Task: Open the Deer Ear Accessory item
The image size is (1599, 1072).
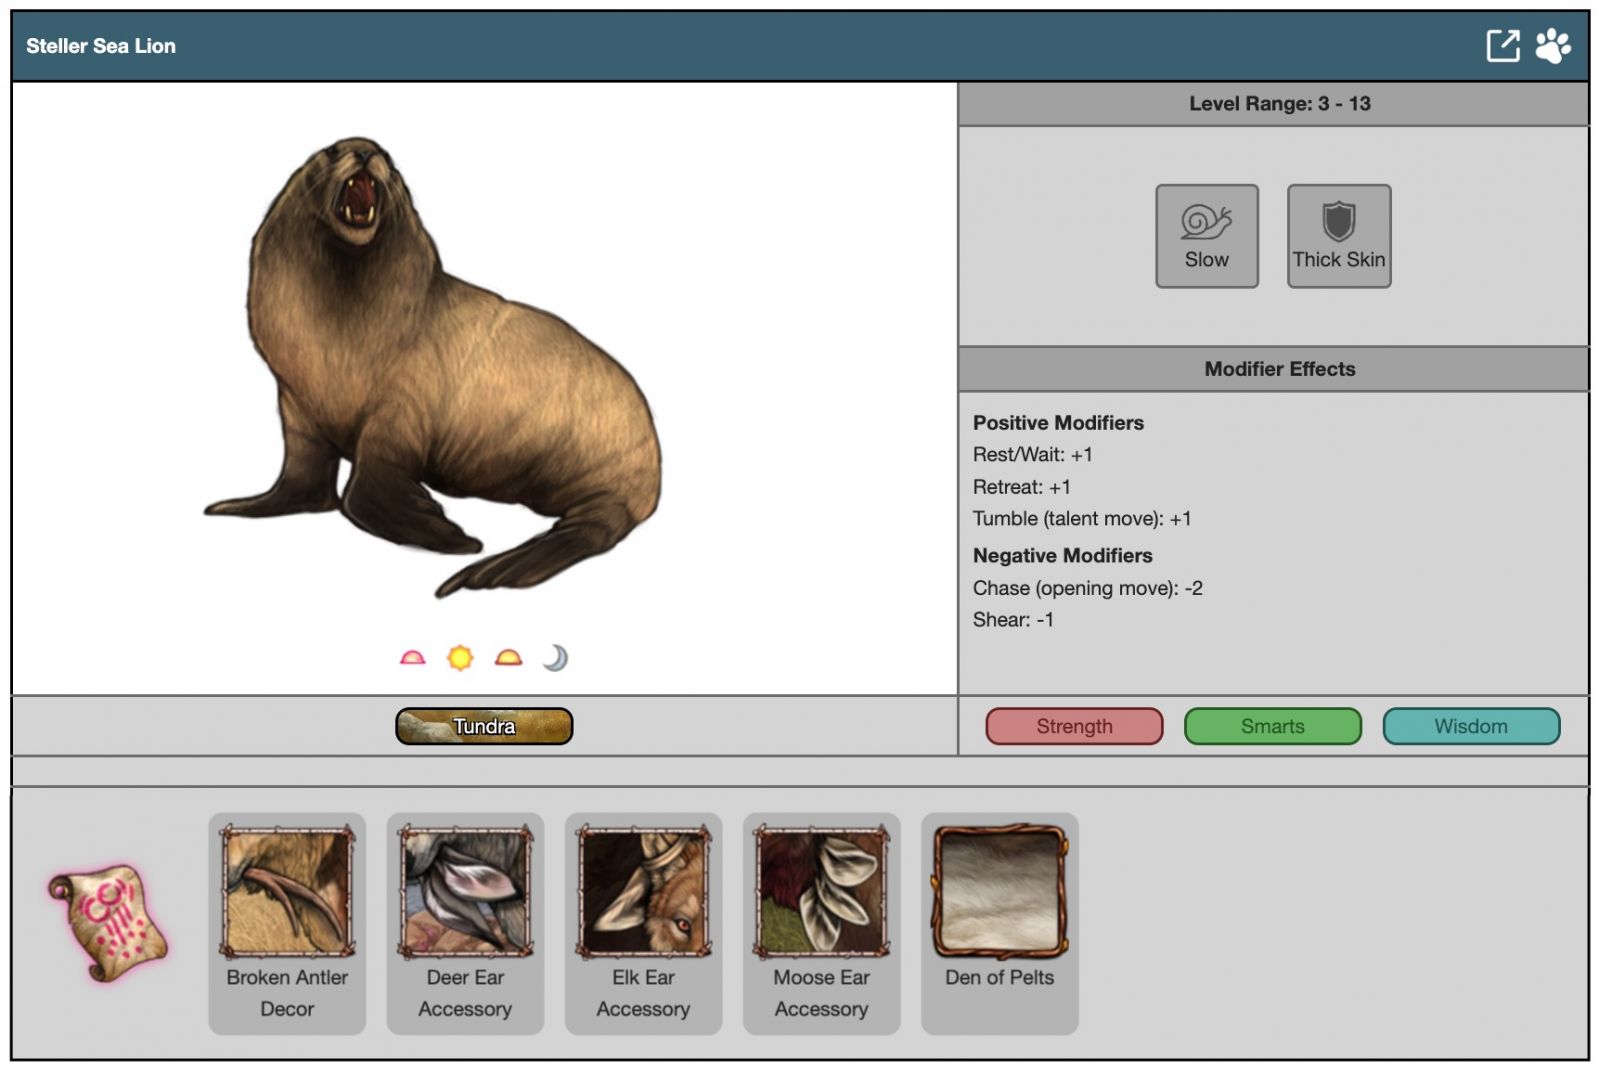Action: point(465,892)
